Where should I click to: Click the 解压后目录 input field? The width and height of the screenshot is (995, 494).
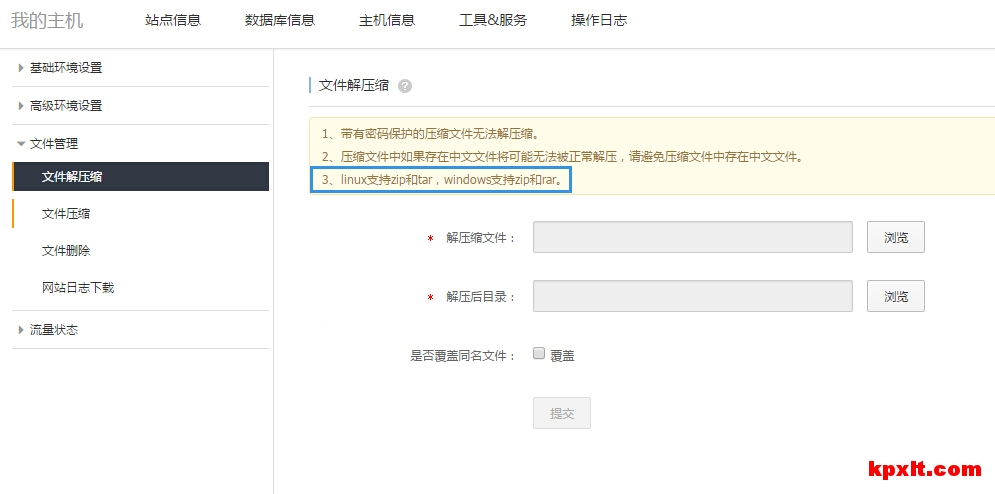pyautogui.click(x=692, y=297)
